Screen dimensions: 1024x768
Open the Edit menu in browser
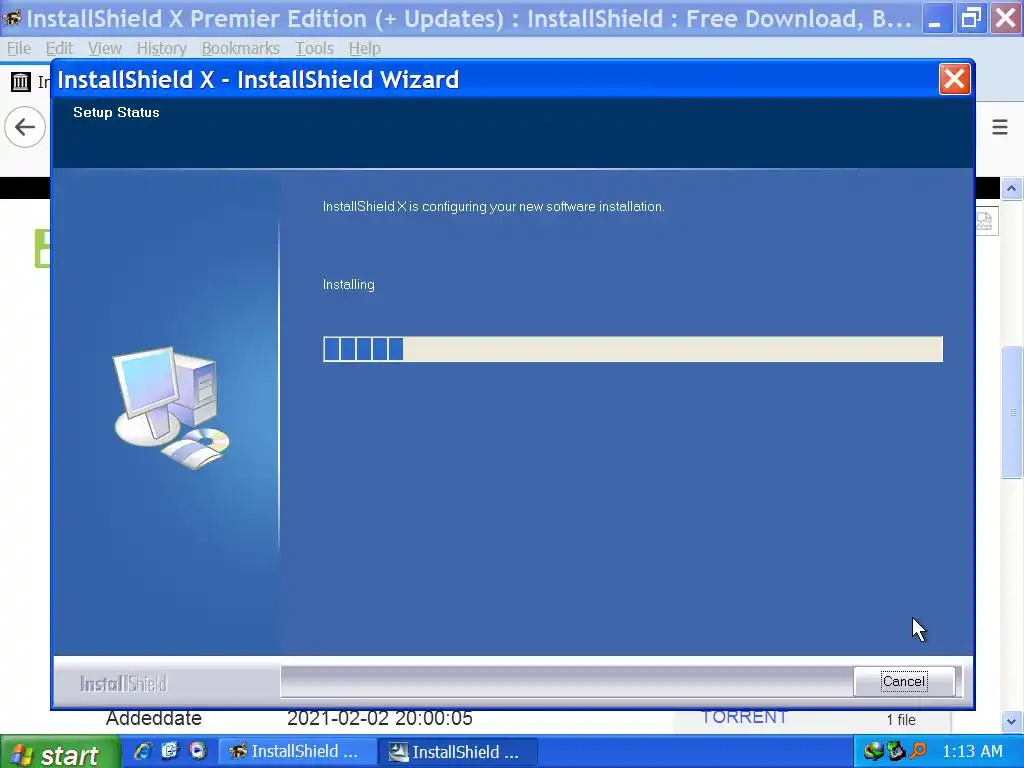pyautogui.click(x=59, y=48)
